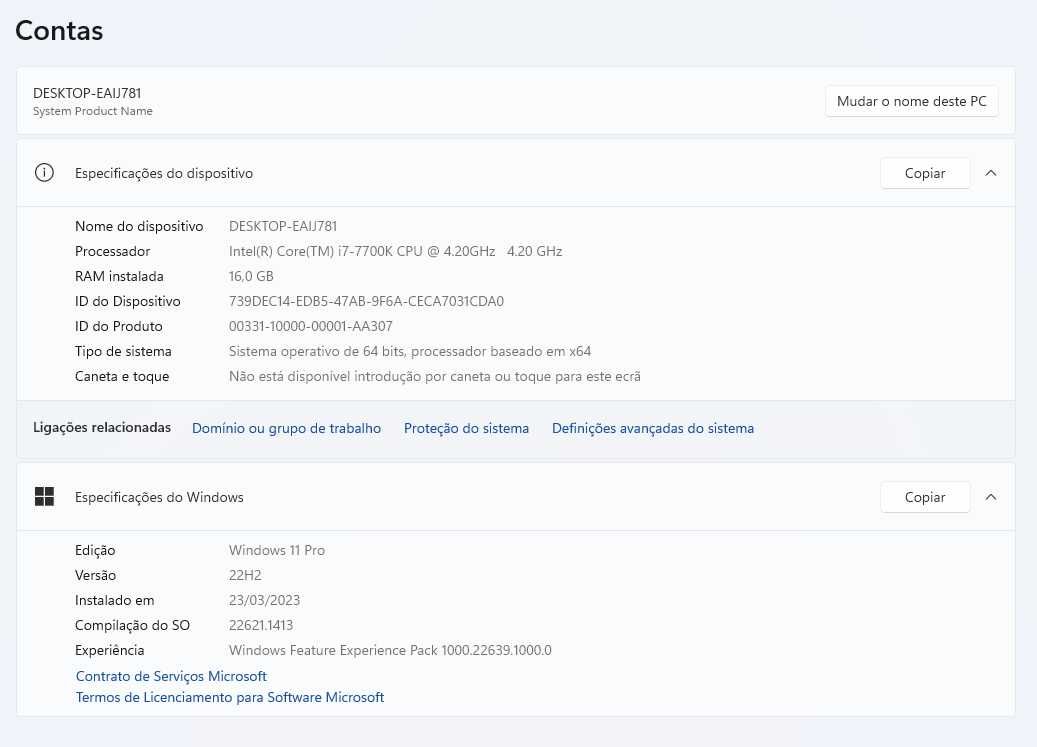Viewport: 1037px width, 747px height.
Task: Select the Nome do dispositivo value DESKTOP-EAIJ781
Action: click(283, 226)
